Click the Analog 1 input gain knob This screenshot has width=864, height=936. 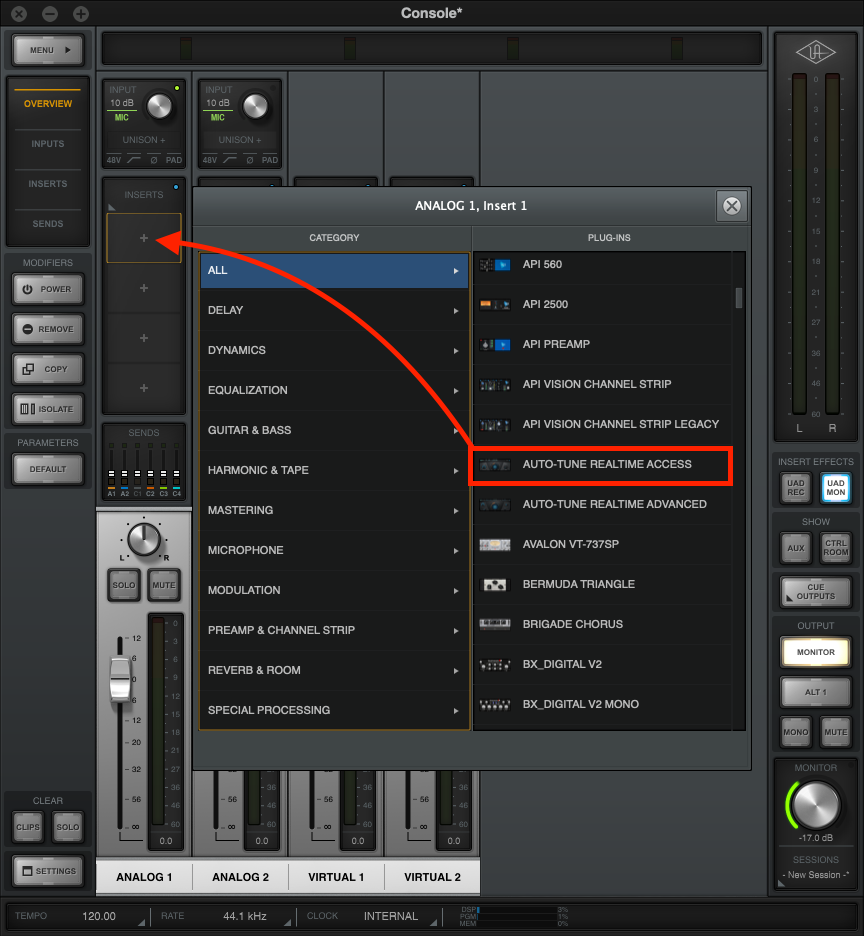[x=159, y=107]
